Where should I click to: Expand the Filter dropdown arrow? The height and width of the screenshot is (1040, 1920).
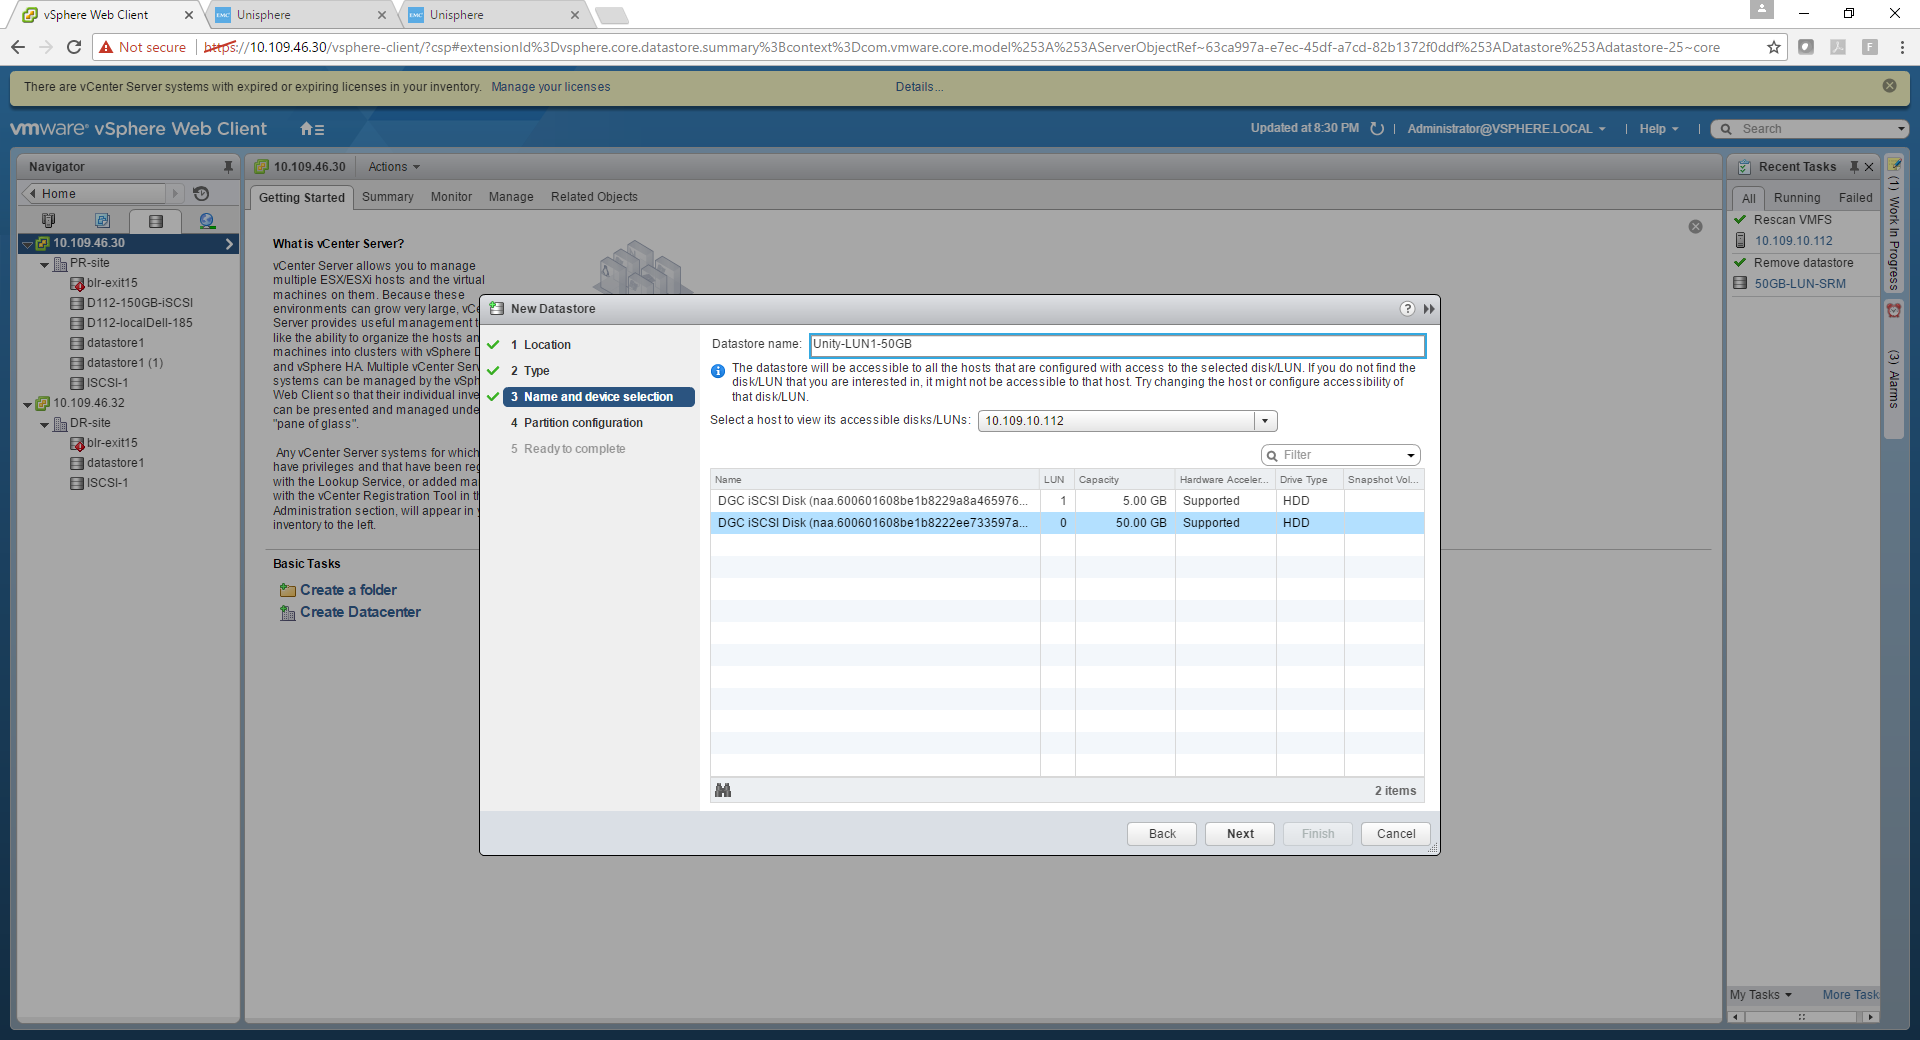1410,456
